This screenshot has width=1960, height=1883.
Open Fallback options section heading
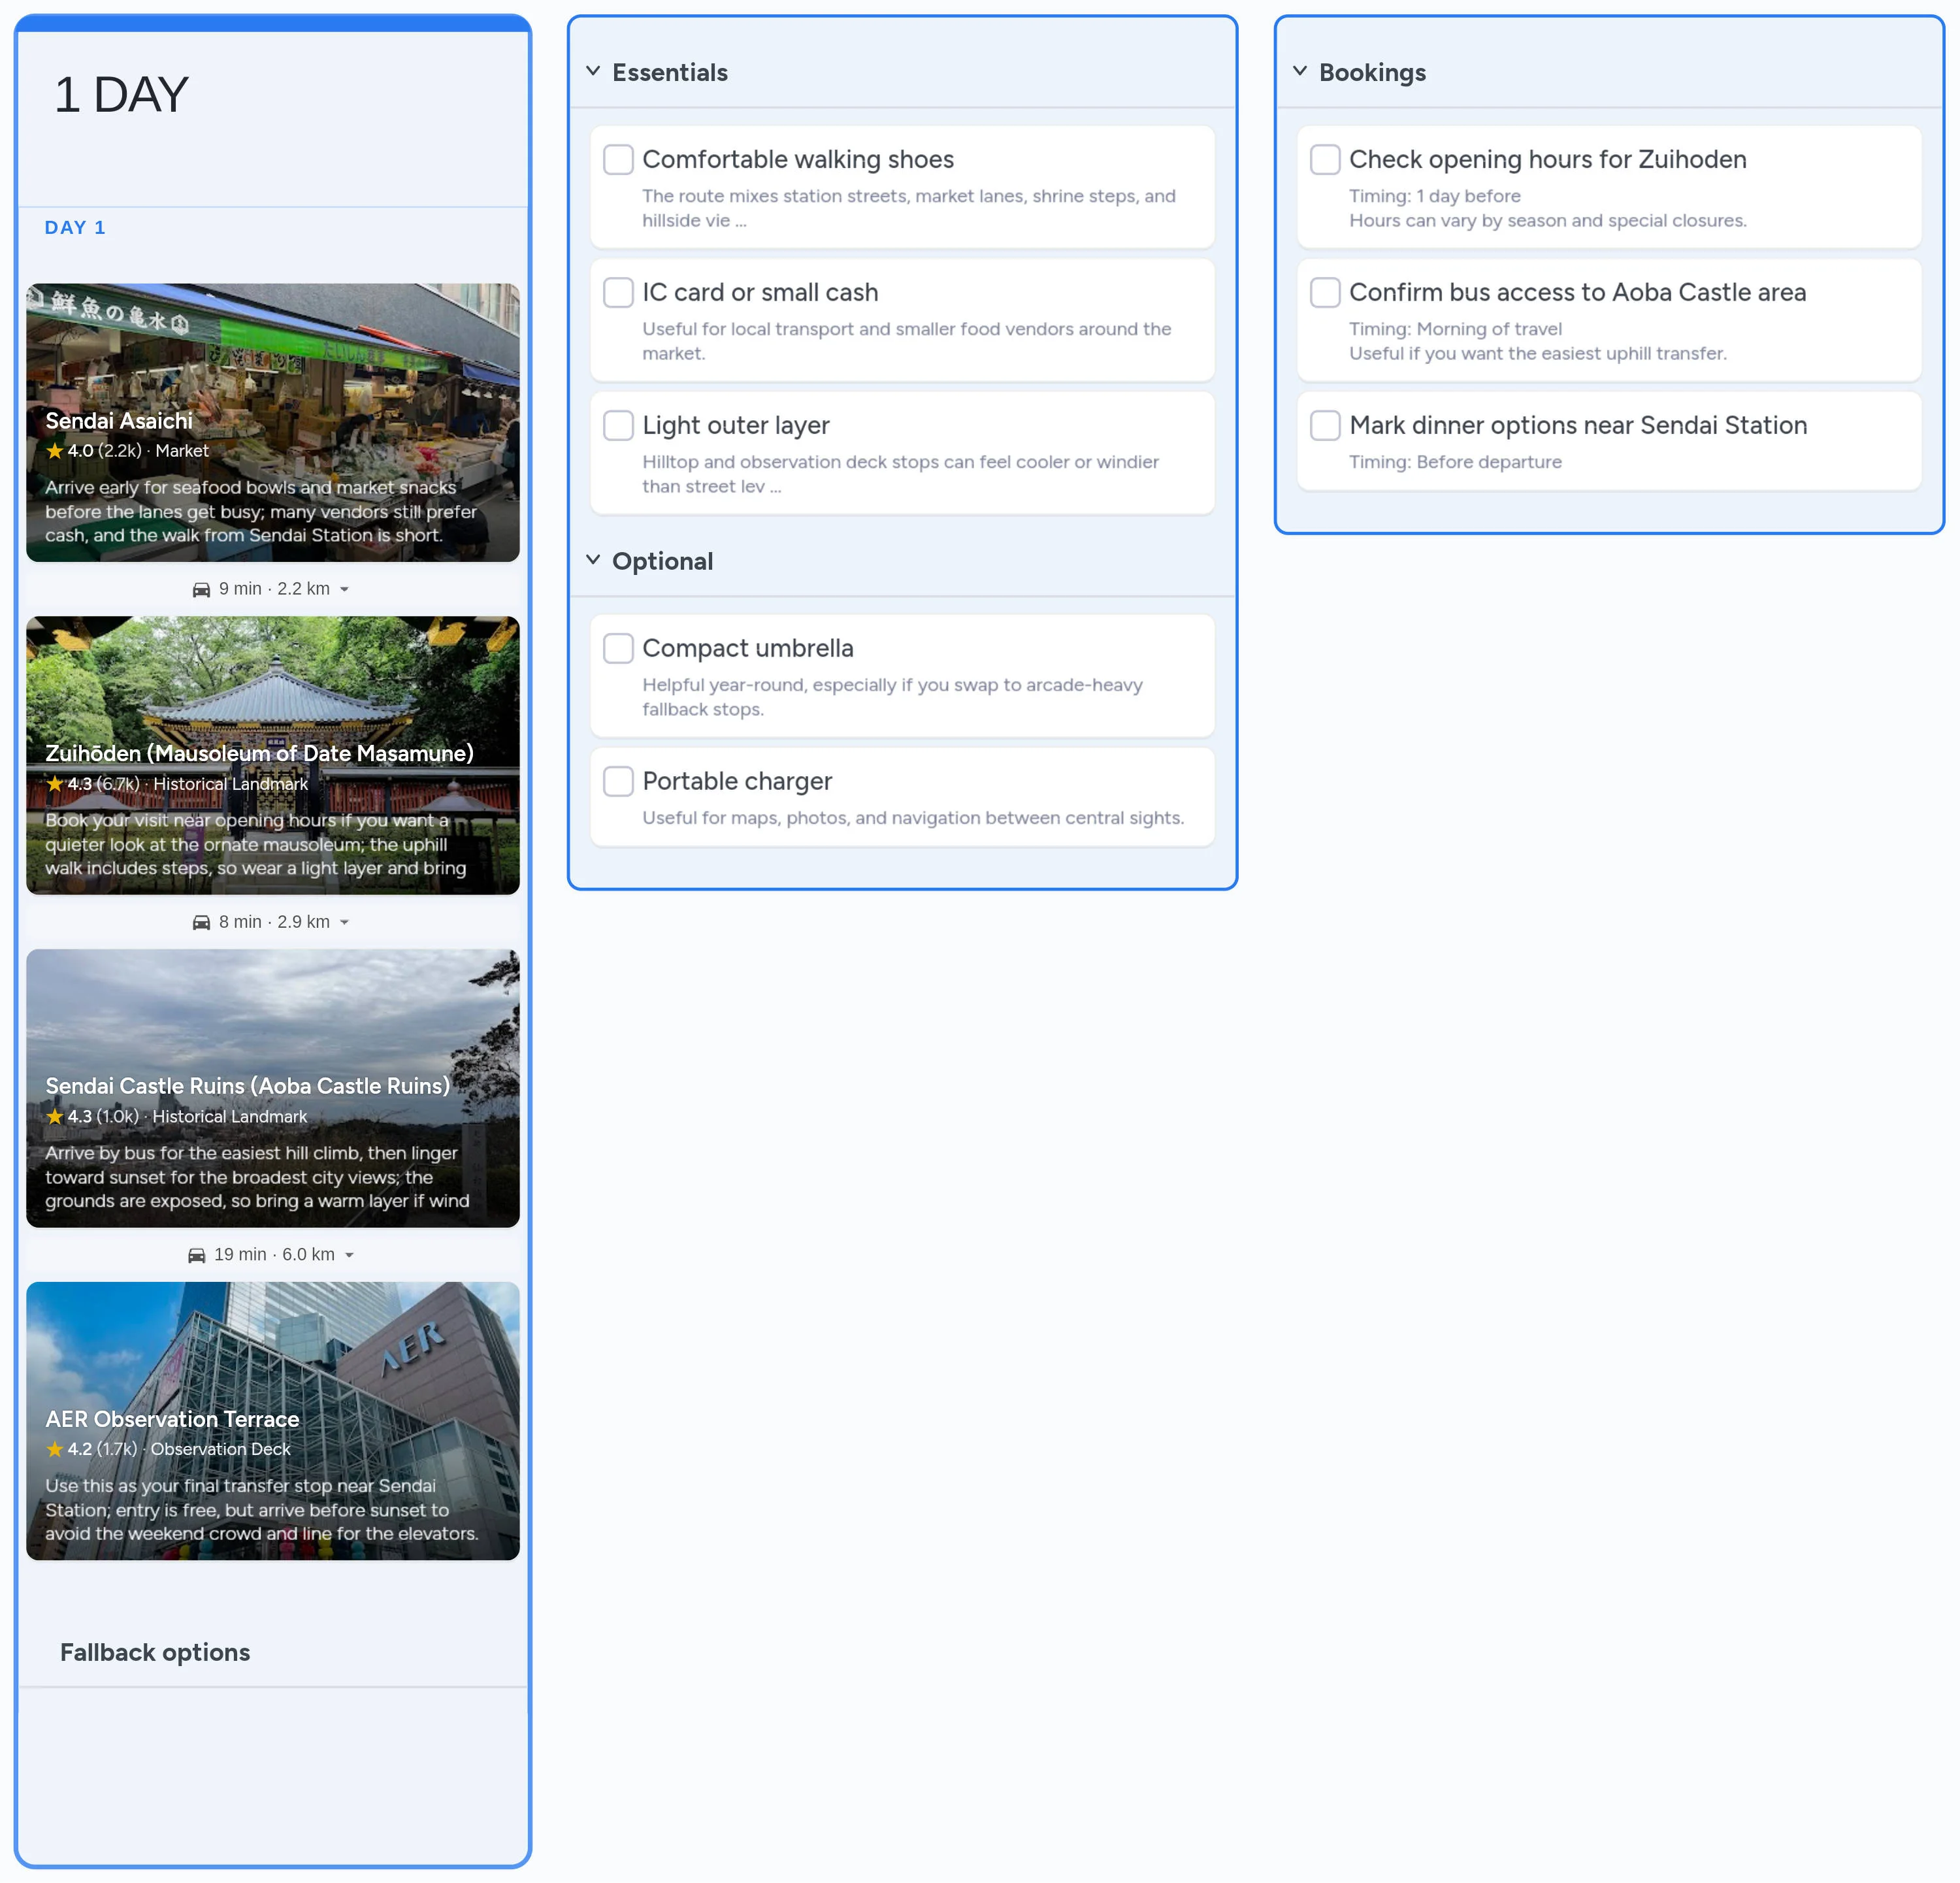coord(155,1652)
